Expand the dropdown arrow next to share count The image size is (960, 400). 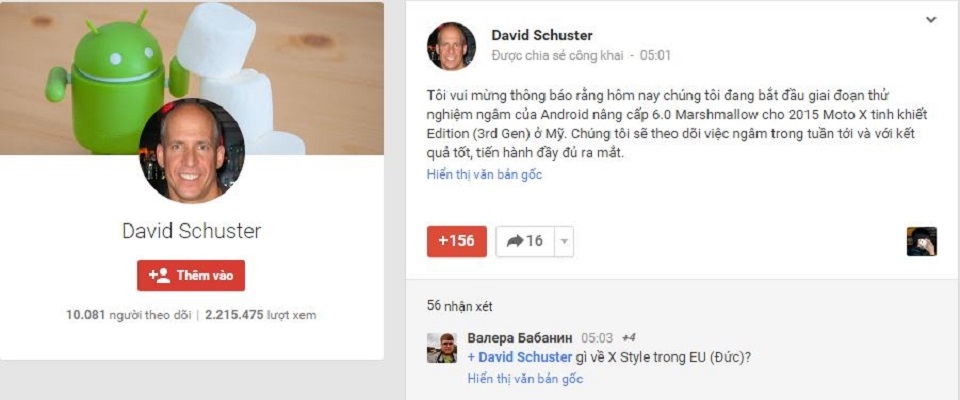click(564, 241)
